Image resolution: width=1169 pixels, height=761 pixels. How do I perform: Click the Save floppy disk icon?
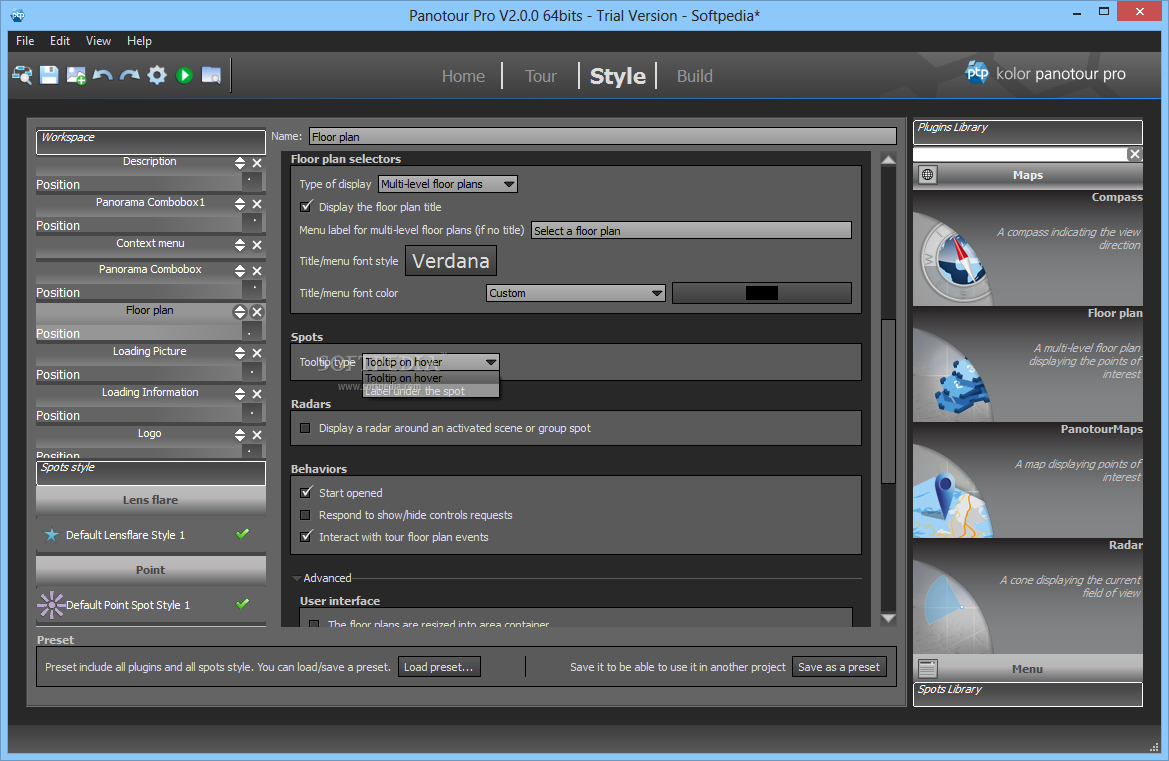click(49, 75)
